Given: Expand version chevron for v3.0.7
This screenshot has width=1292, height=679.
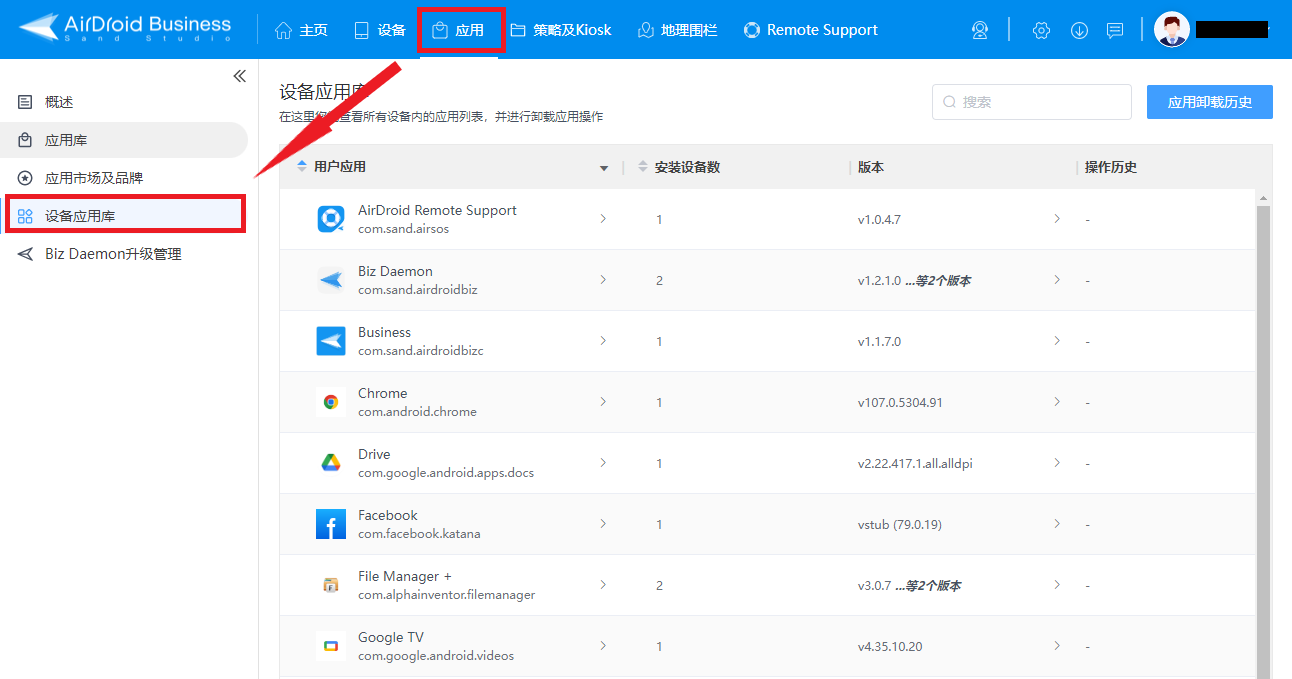Looking at the screenshot, I should (x=1057, y=584).
